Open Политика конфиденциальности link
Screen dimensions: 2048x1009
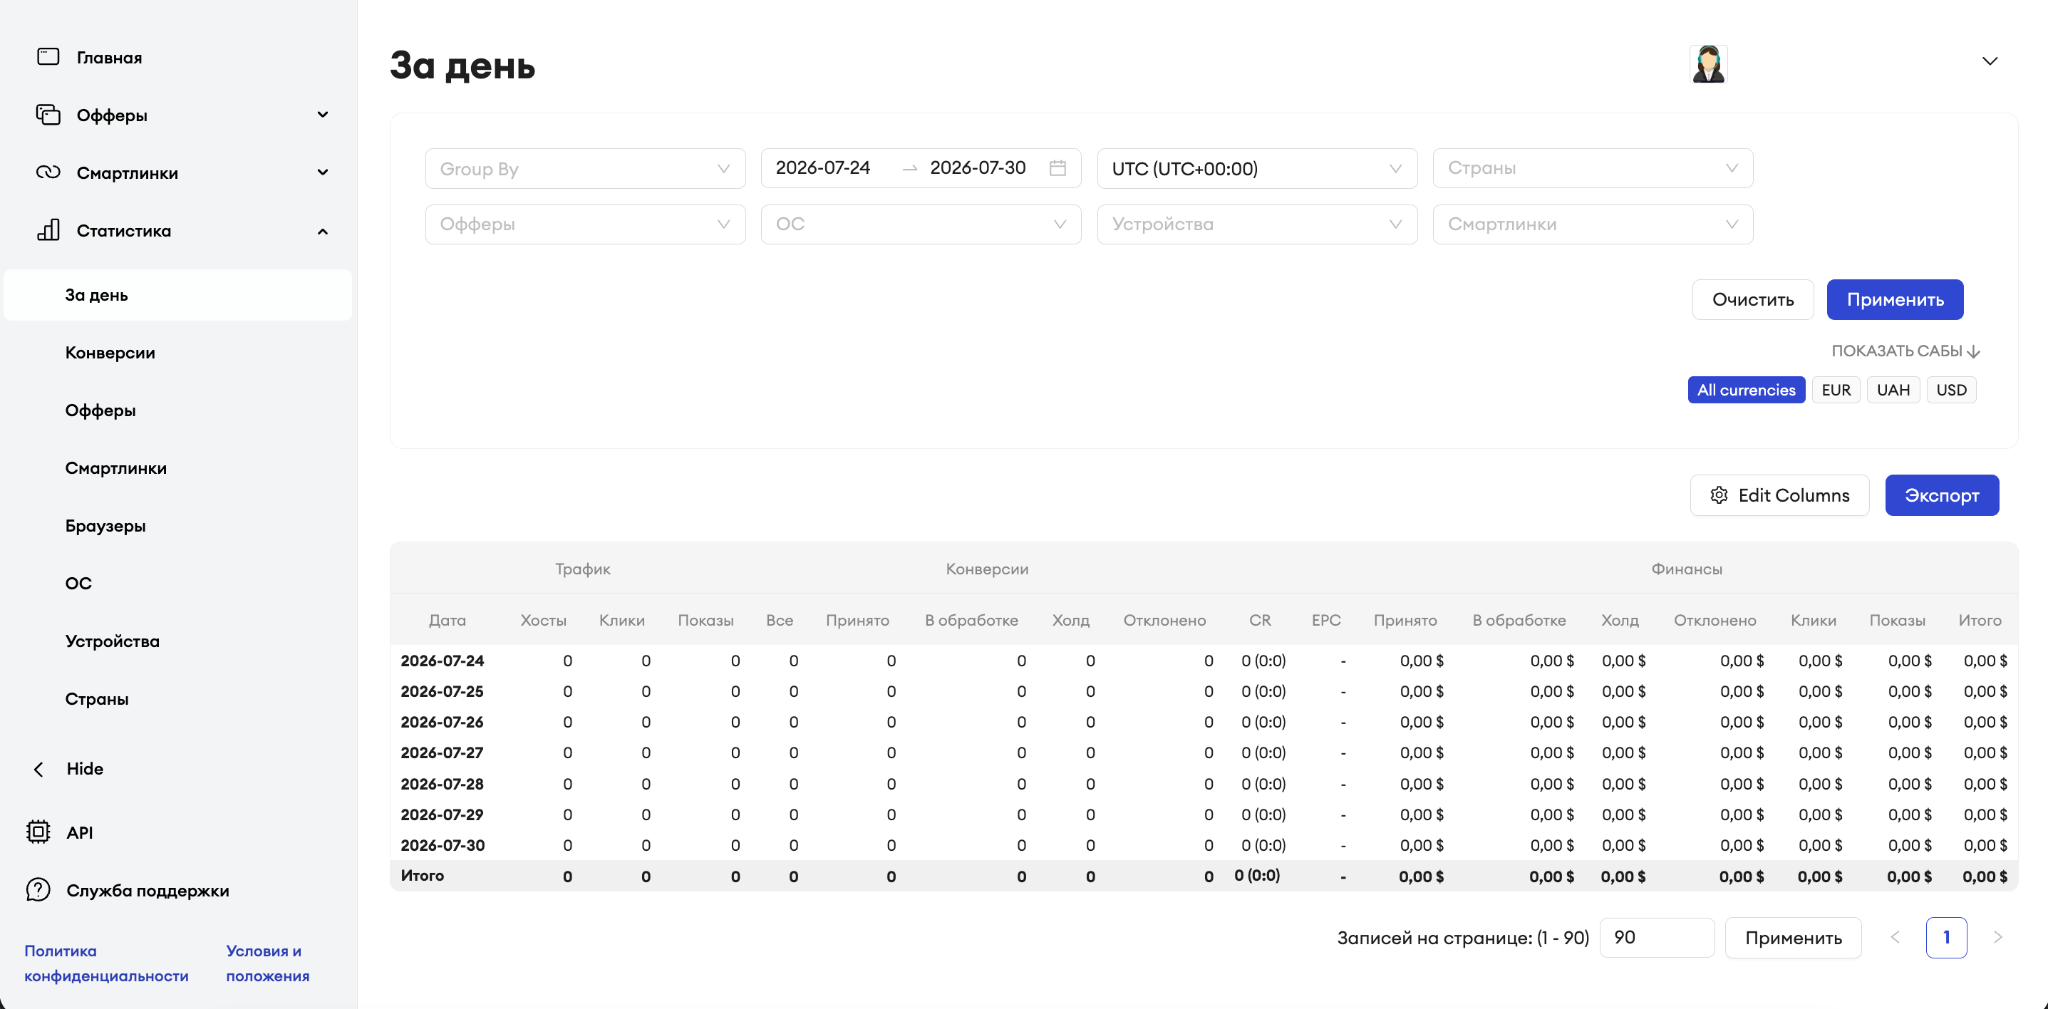(106, 963)
